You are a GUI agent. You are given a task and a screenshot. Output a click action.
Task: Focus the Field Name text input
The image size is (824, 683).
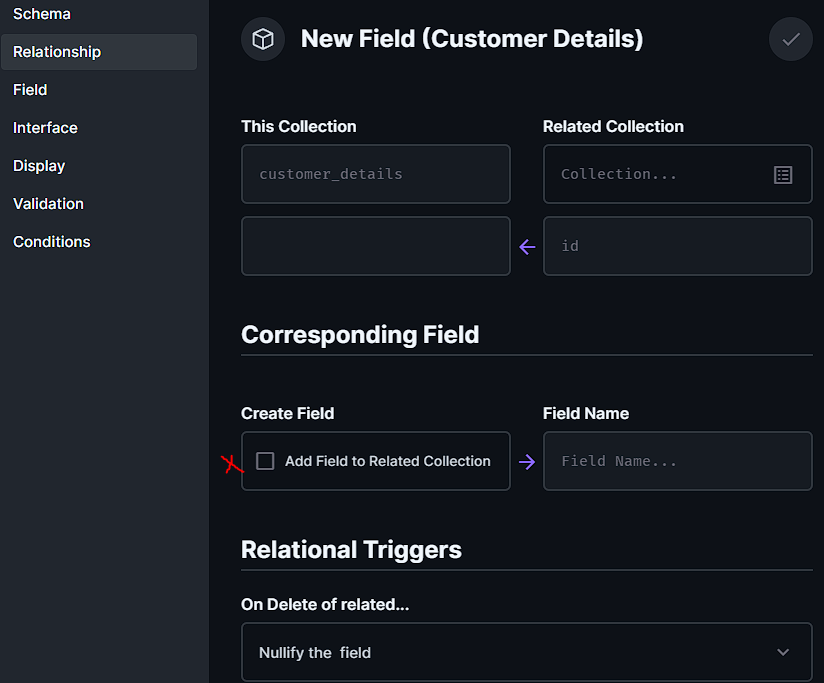tap(677, 461)
